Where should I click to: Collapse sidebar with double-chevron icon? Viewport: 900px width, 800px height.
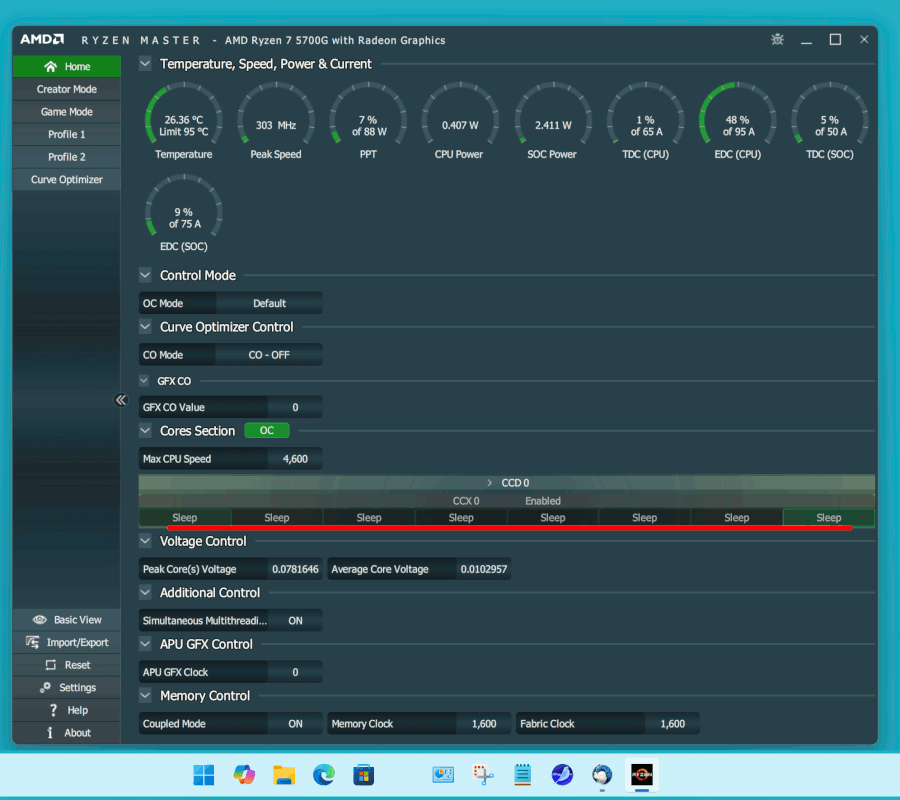[x=121, y=400]
